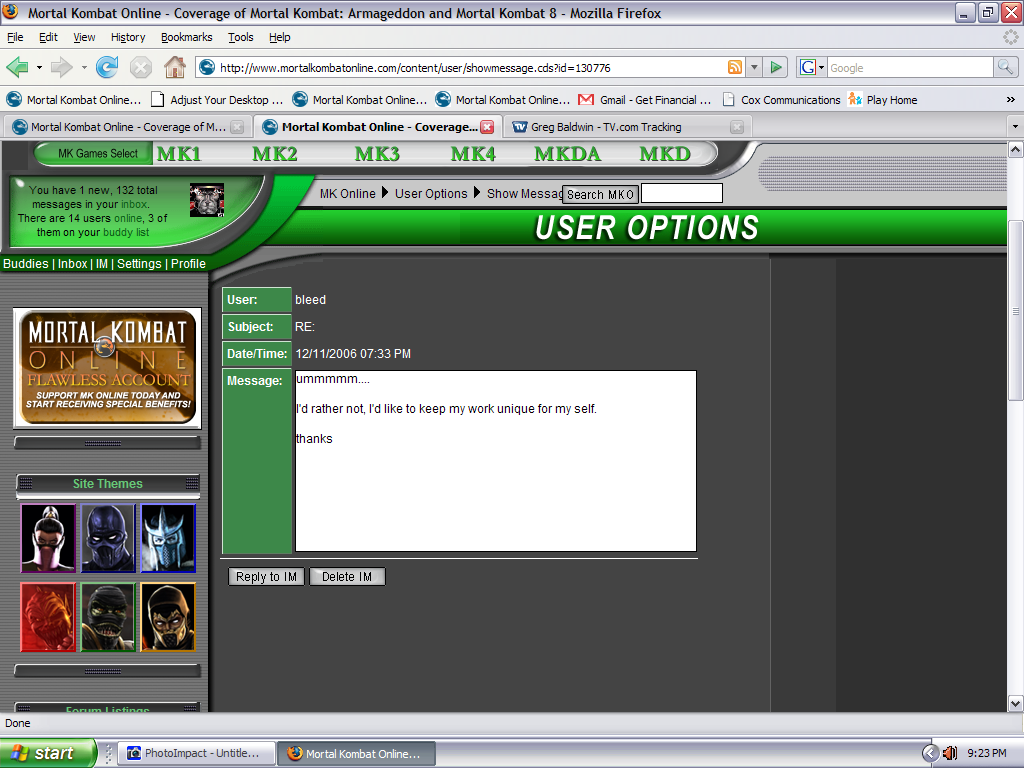Open the History menu
The width and height of the screenshot is (1024, 768).
[128, 37]
